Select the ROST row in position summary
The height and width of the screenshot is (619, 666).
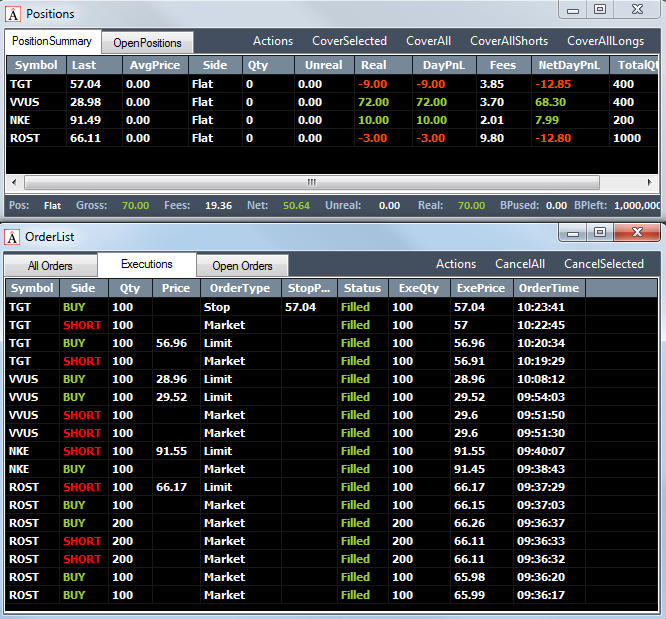(332, 138)
